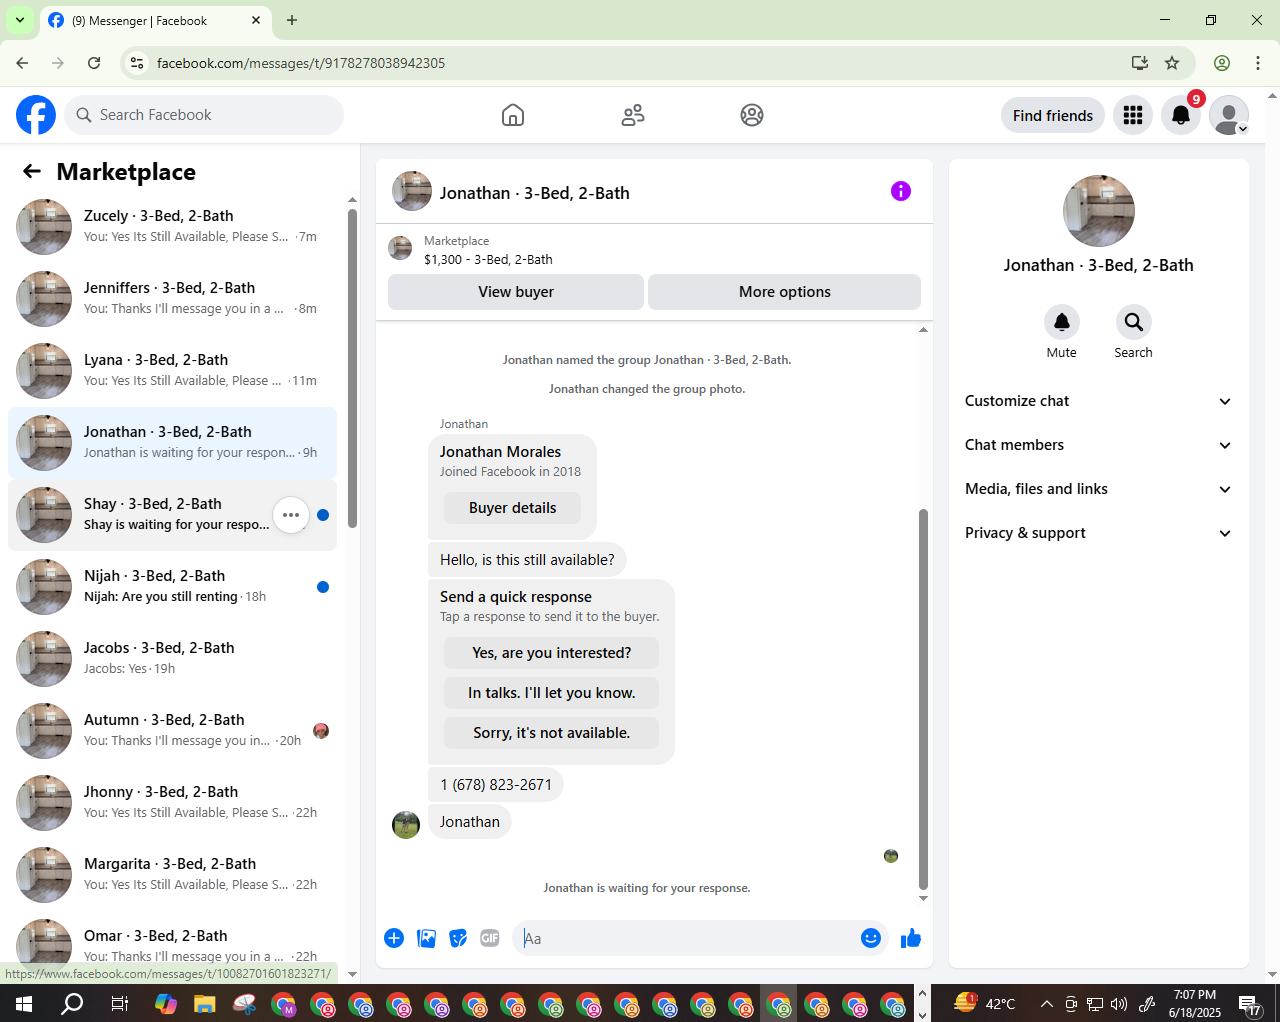Search in conversation magnifier icon
Image resolution: width=1280 pixels, height=1022 pixels.
click(x=1133, y=322)
